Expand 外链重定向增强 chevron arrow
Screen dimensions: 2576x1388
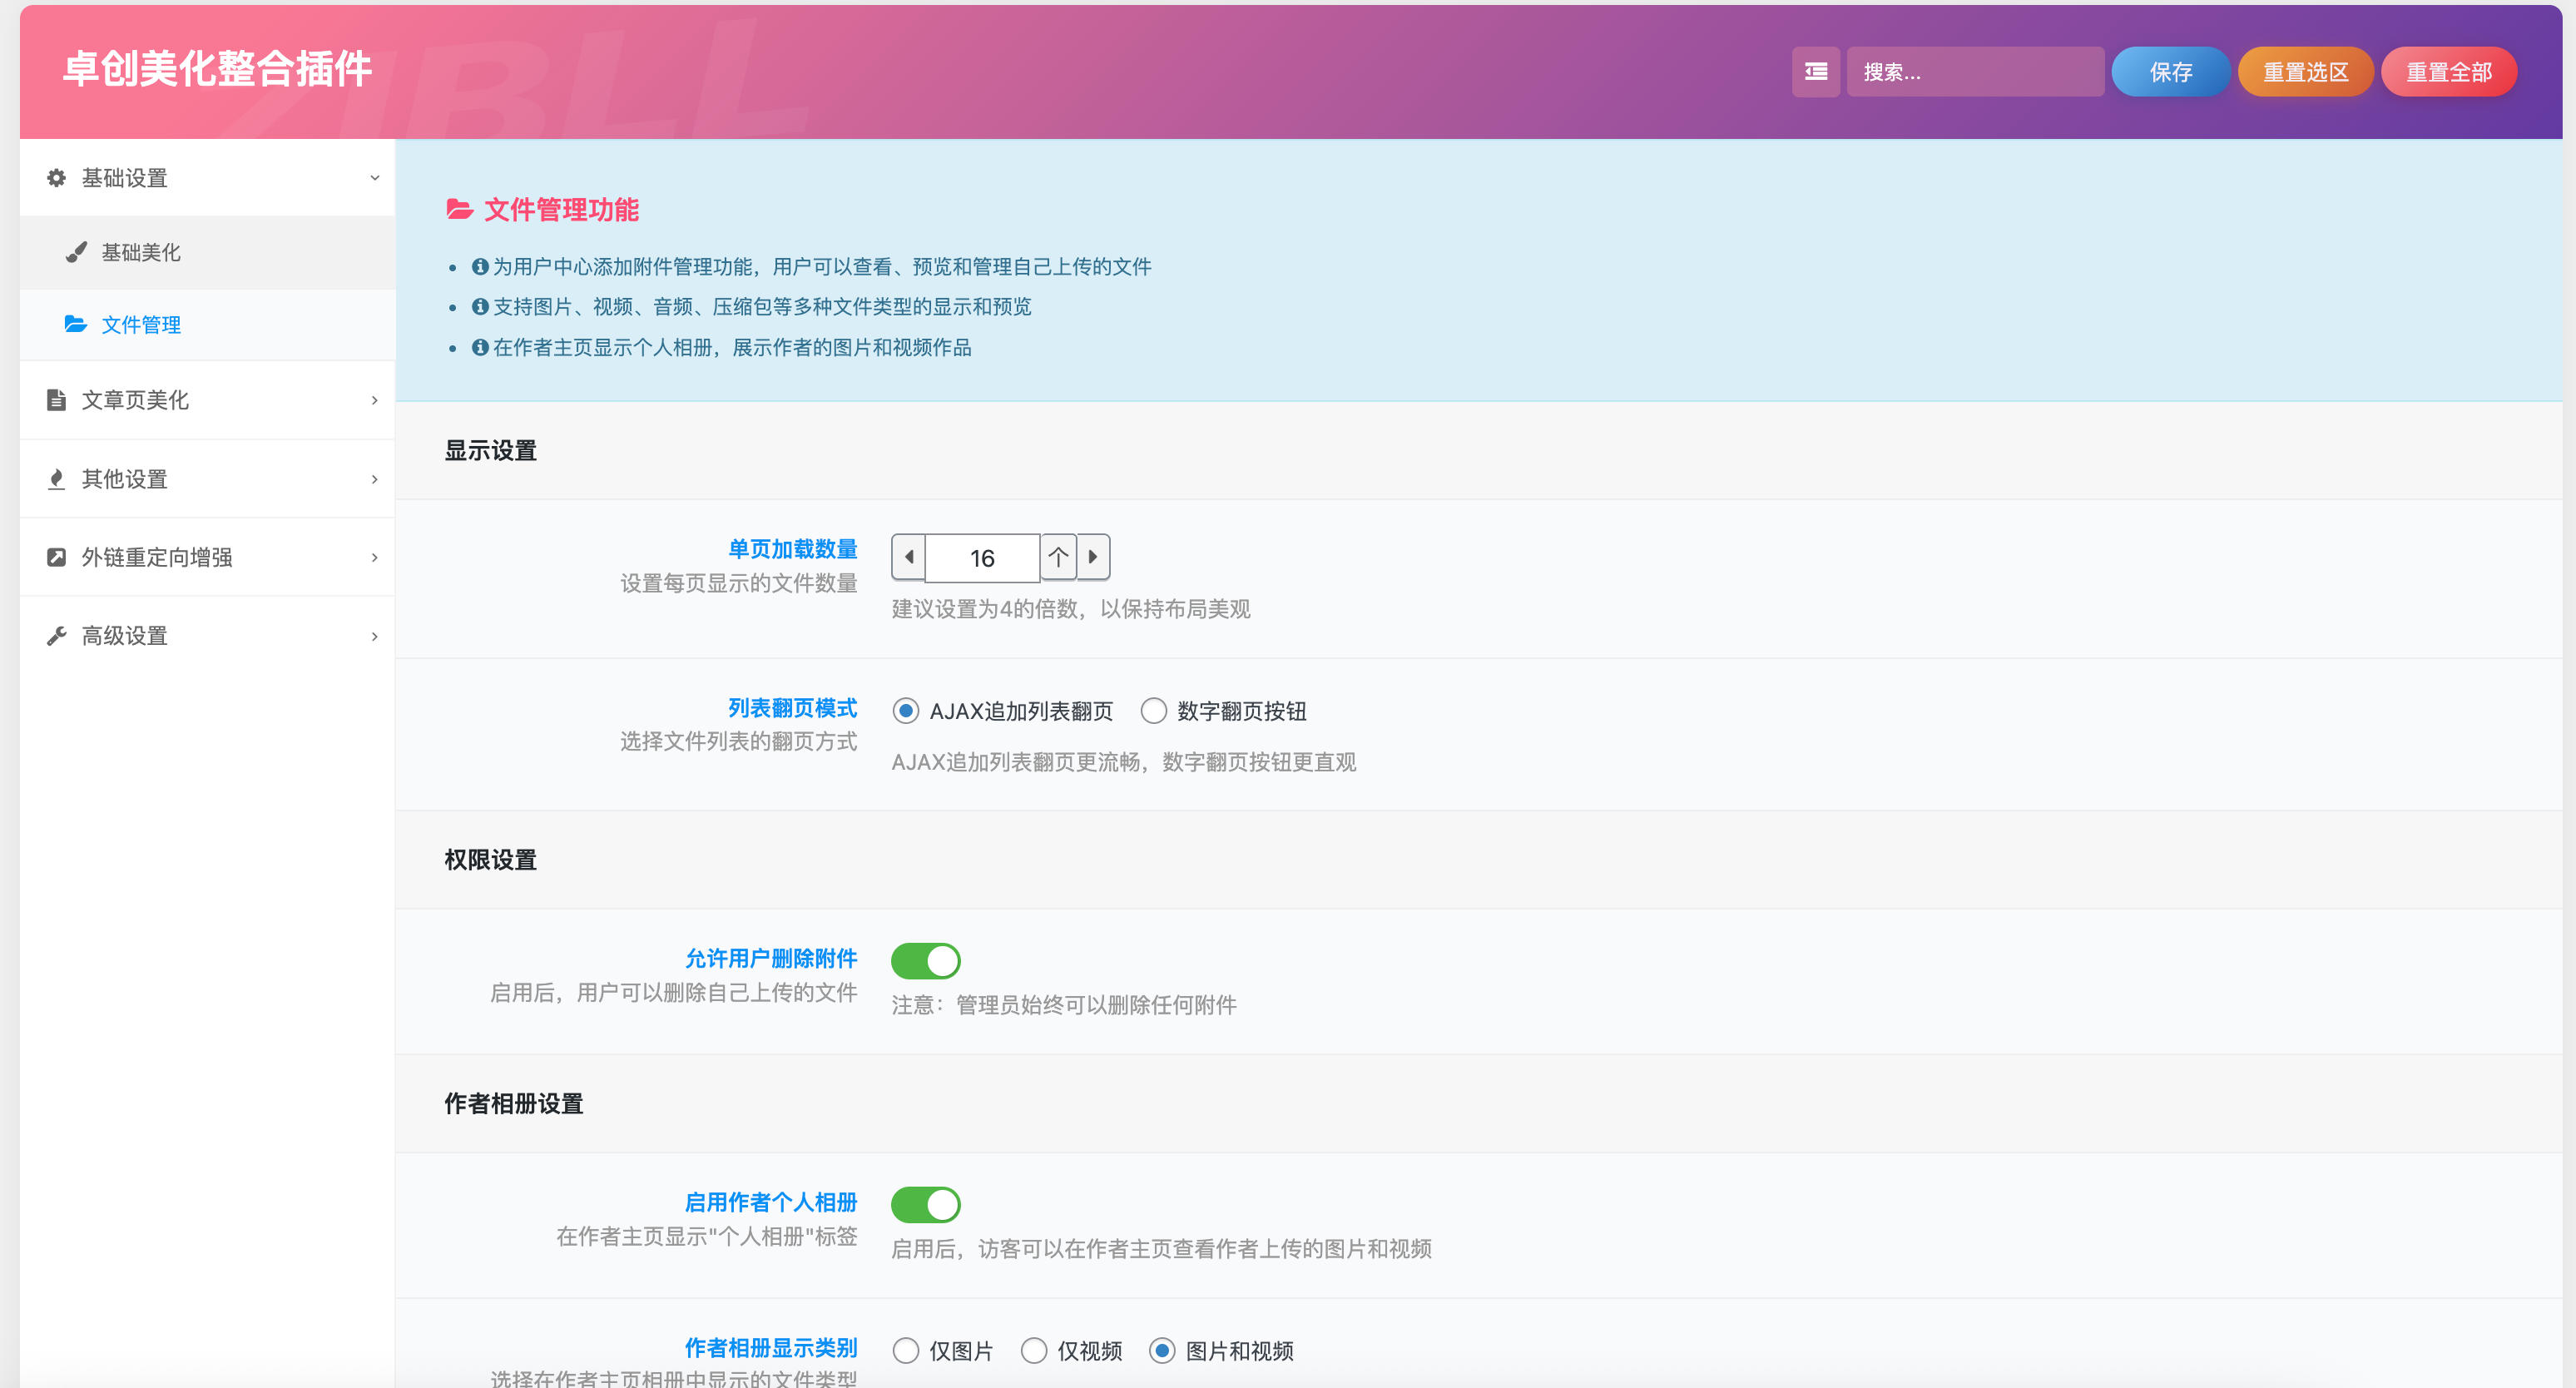pyautogui.click(x=375, y=557)
